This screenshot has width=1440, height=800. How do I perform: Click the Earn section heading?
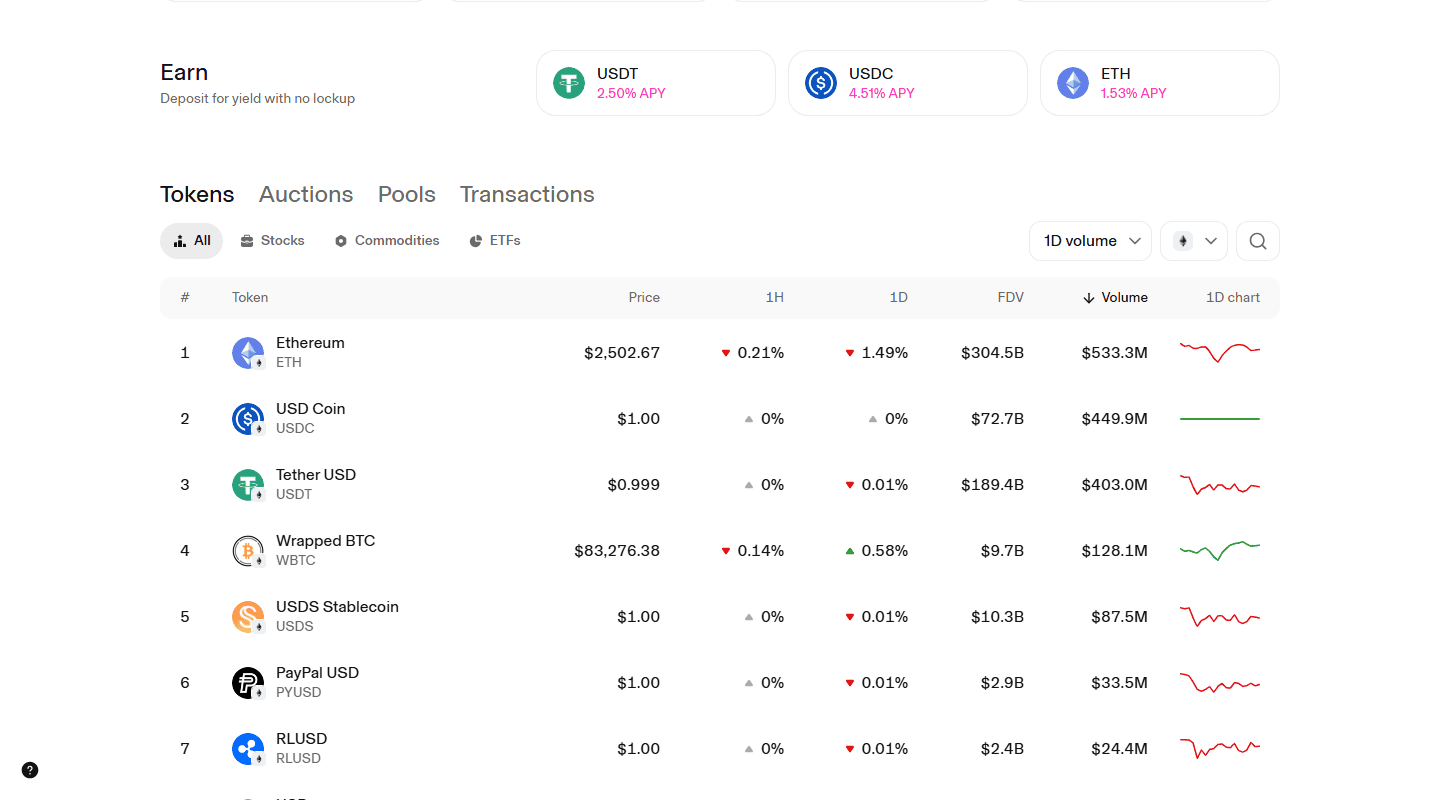(x=184, y=72)
